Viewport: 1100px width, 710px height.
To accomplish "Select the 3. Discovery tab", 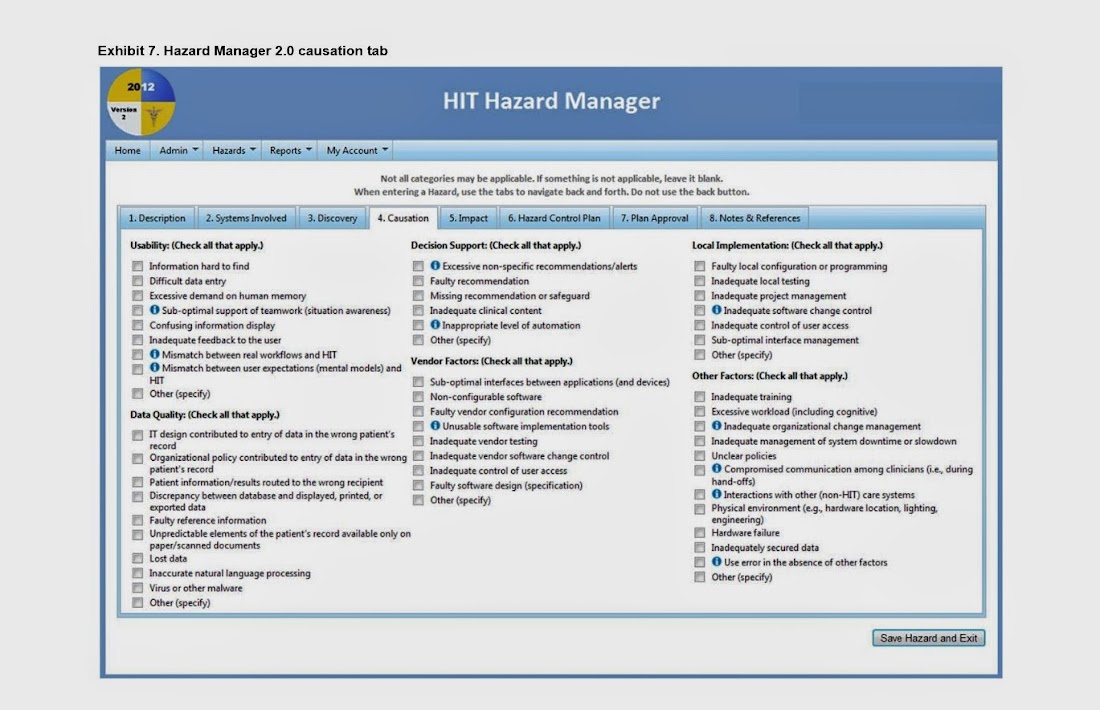I will [x=333, y=218].
